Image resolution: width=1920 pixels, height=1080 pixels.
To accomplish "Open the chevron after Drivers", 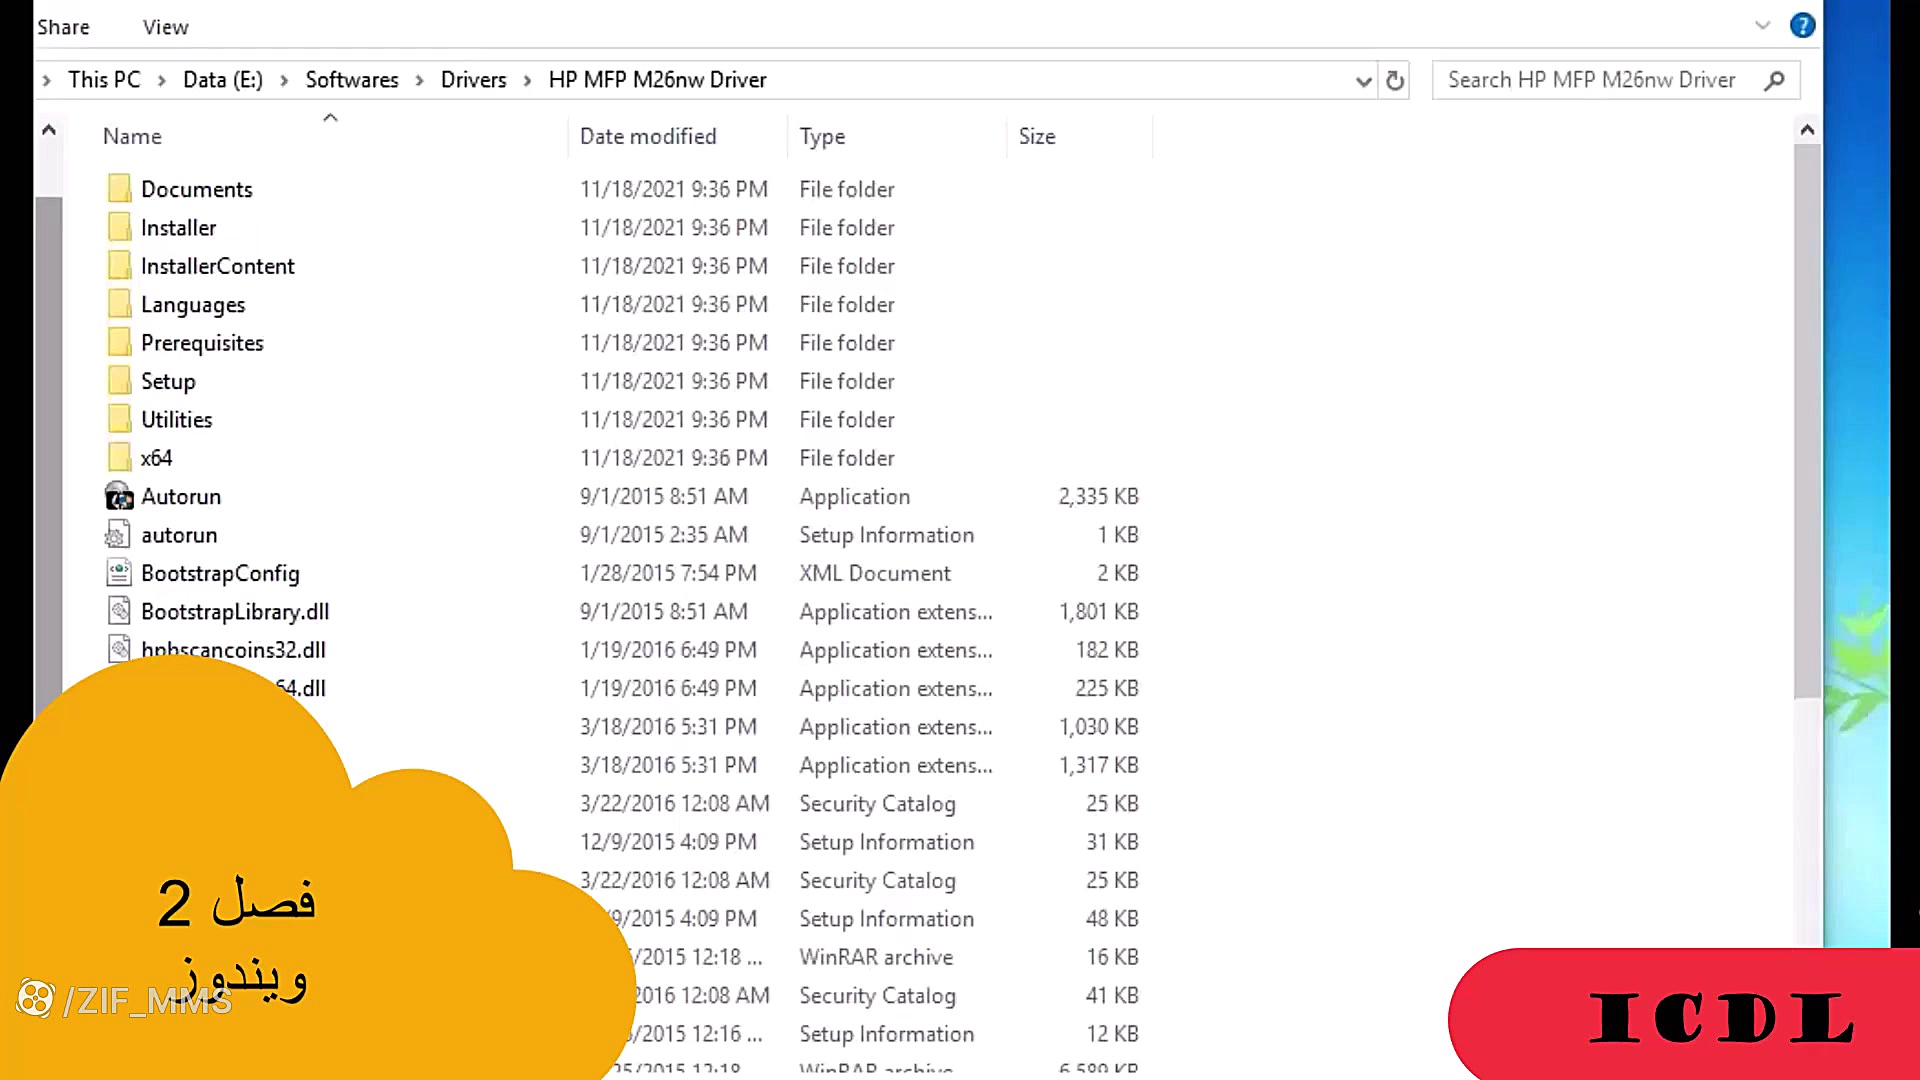I will tap(528, 80).
